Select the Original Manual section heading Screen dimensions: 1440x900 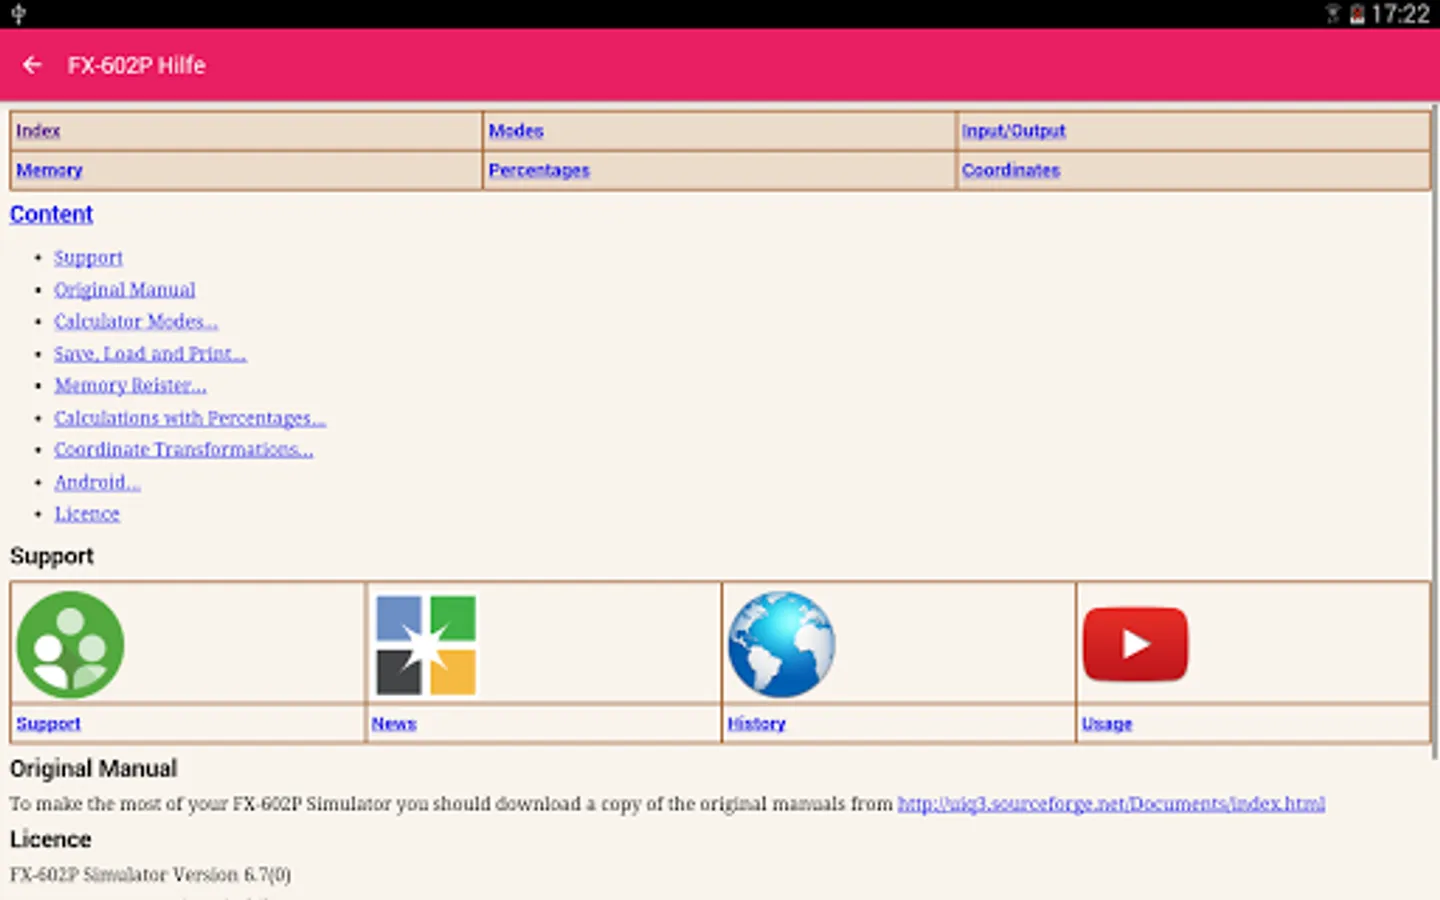(94, 768)
